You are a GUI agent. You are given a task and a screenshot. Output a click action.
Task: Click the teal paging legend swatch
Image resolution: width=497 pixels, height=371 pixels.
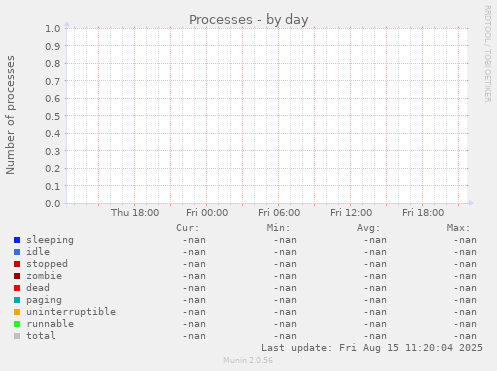click(17, 300)
